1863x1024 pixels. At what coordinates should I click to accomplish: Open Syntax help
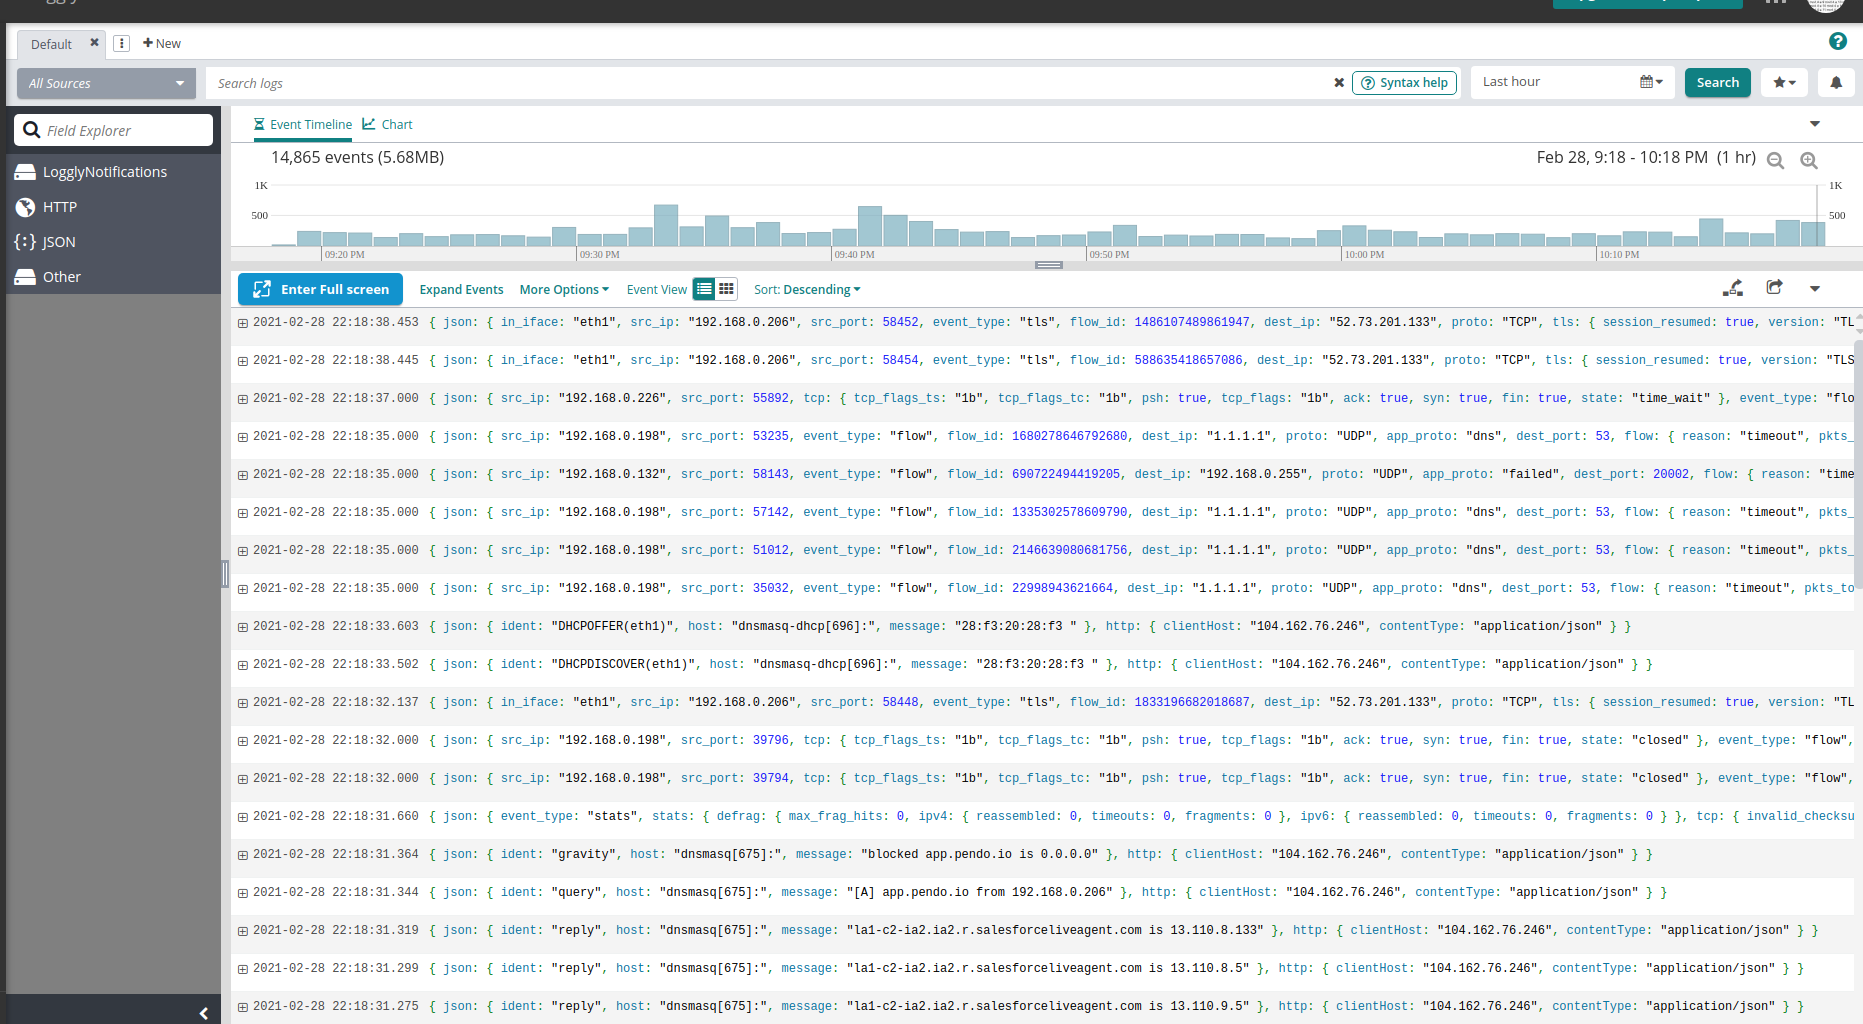[x=1404, y=83]
